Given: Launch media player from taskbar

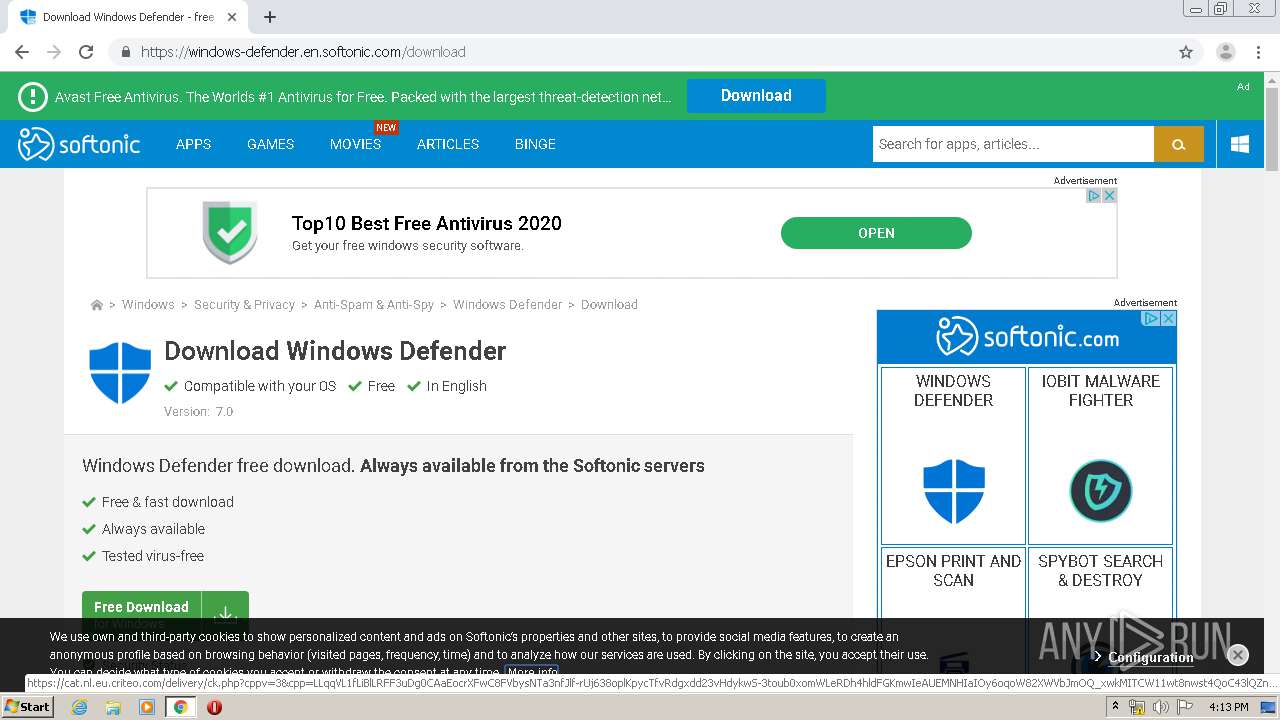Looking at the screenshot, I should click(146, 707).
